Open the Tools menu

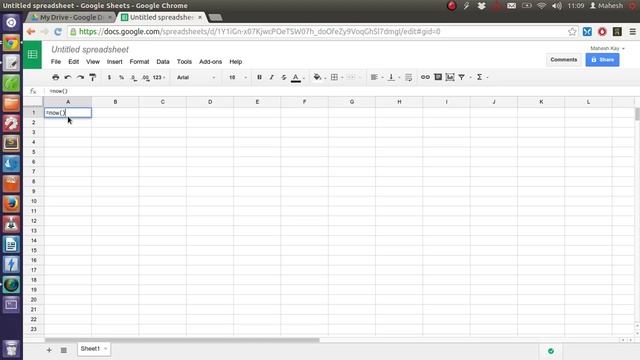[184, 62]
